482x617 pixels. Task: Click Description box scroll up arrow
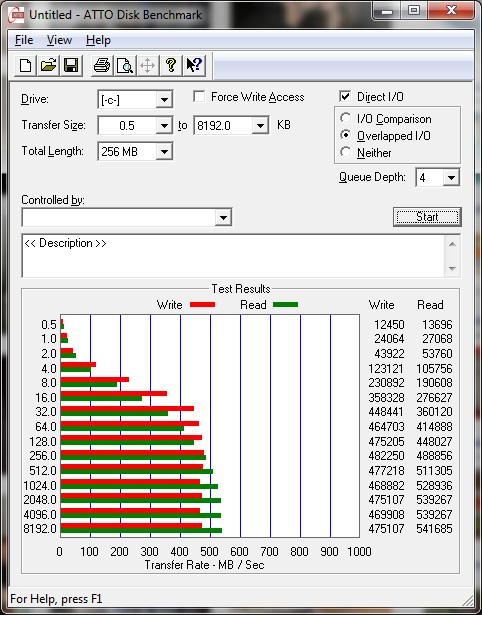coord(452,244)
